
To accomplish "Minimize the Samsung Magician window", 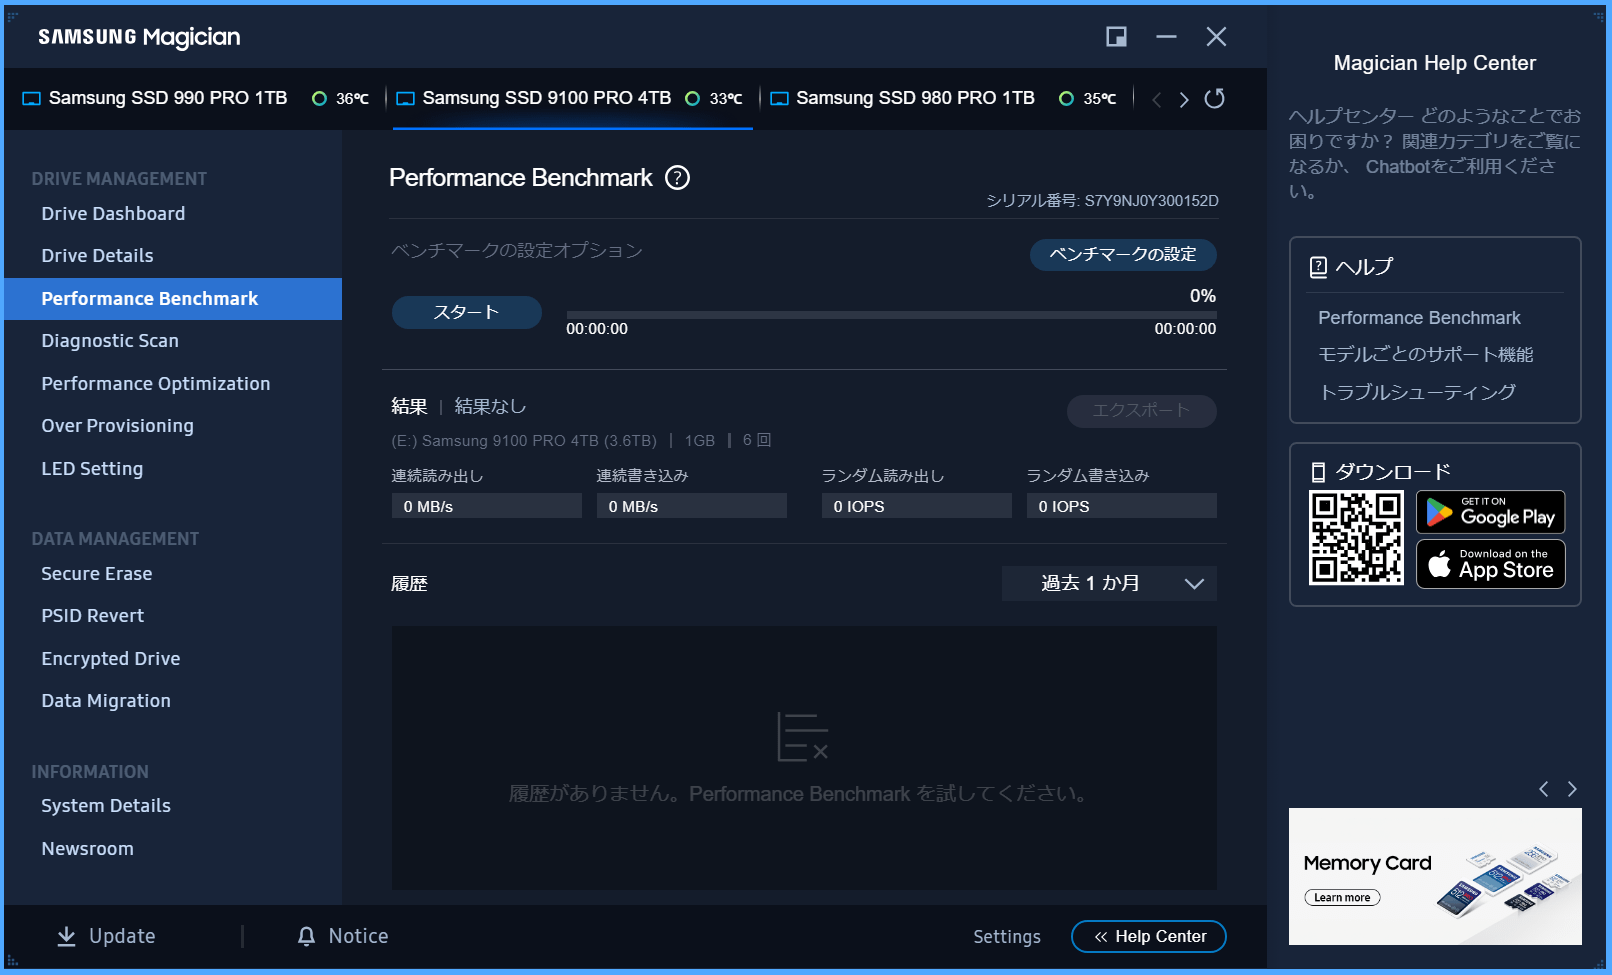I will [1166, 37].
